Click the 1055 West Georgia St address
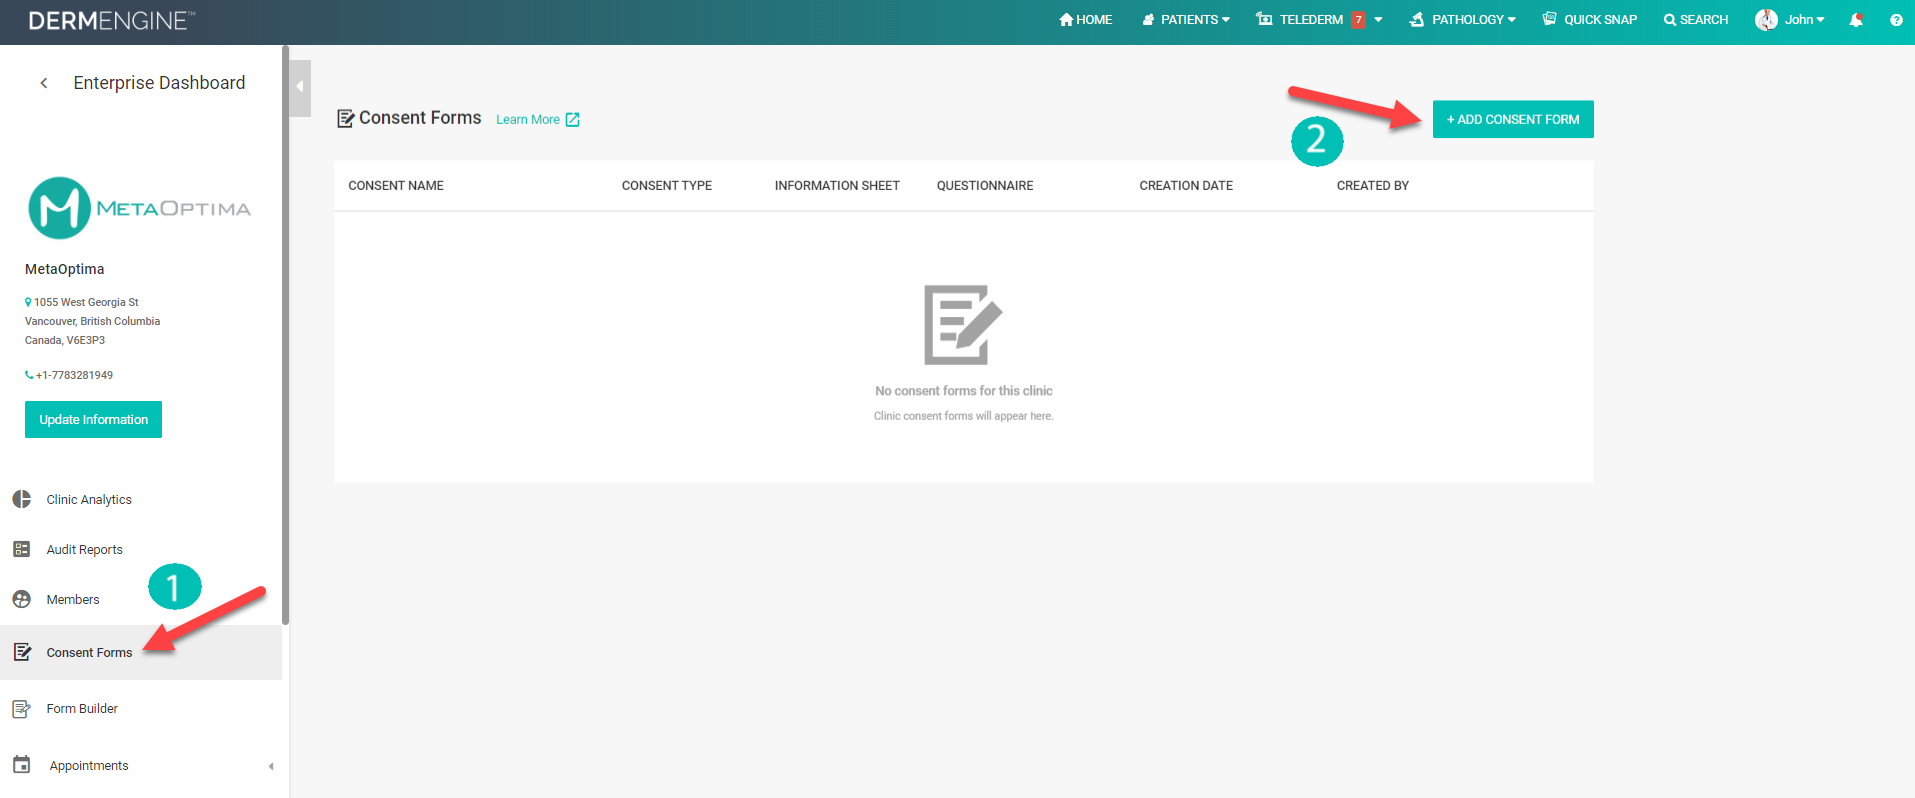Viewport: 1915px width, 798px height. pyautogui.click(x=86, y=302)
